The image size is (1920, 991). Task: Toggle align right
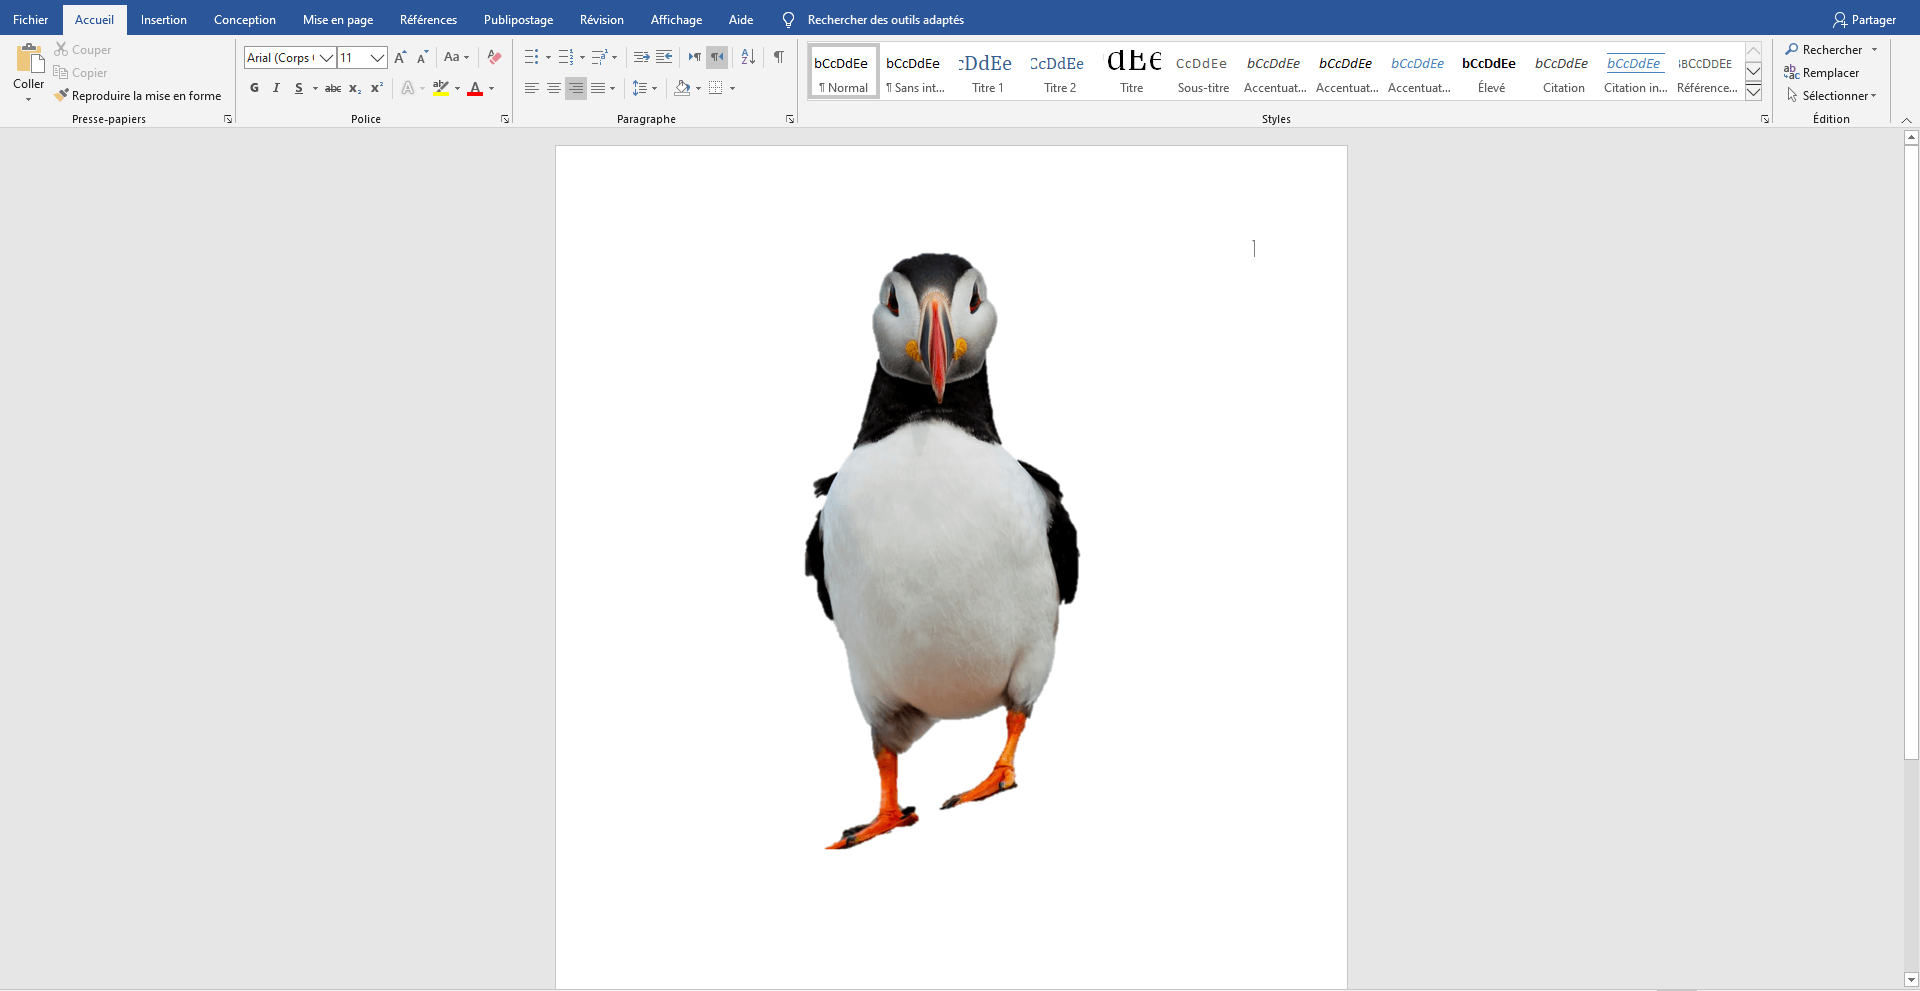pyautogui.click(x=576, y=88)
